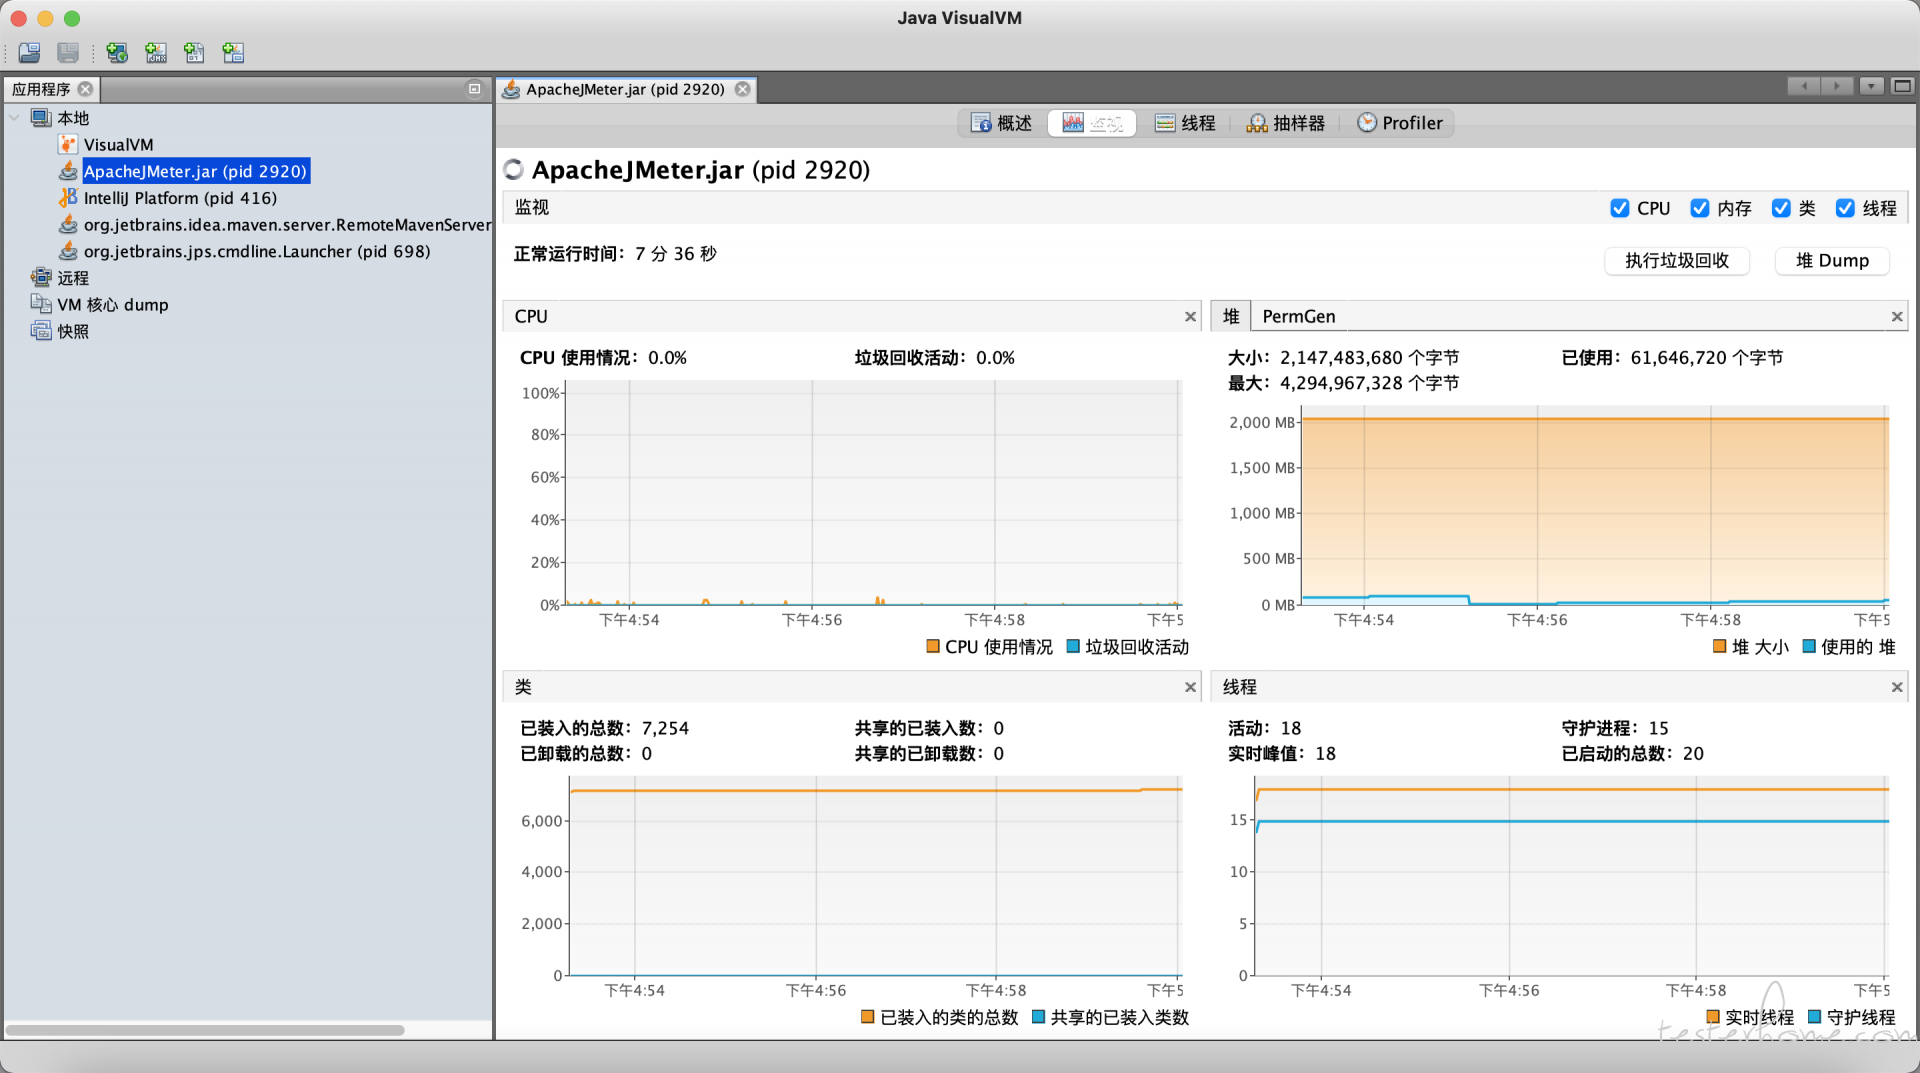The image size is (1920, 1073).
Task: Select IntelliJ Platform (pid 416) entry
Action: tap(180, 198)
